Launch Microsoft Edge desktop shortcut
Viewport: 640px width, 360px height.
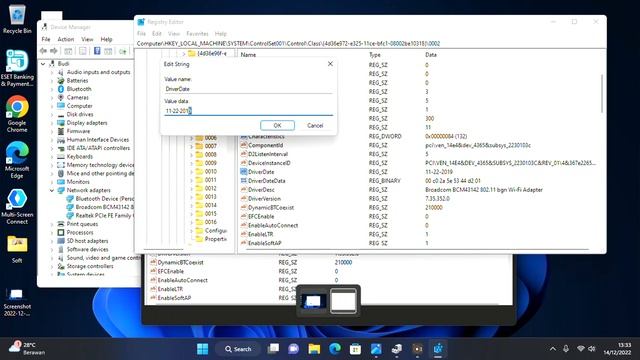coord(17,160)
